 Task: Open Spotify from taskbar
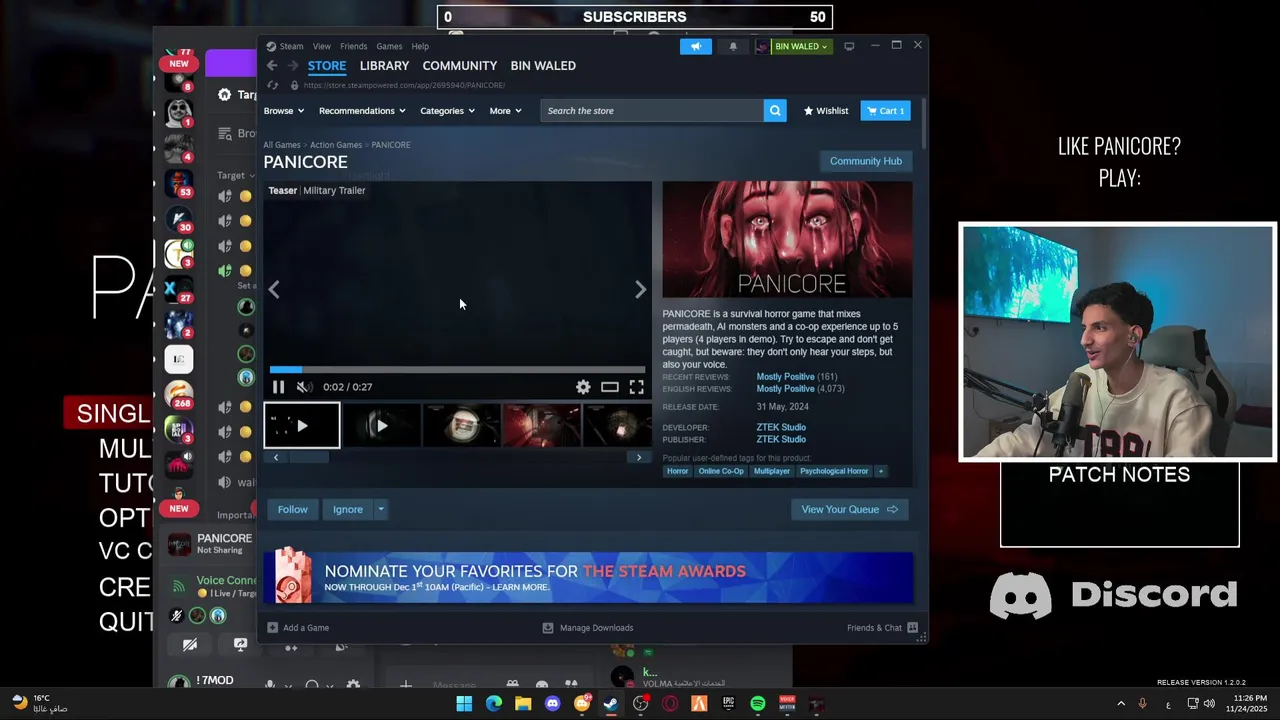click(758, 704)
